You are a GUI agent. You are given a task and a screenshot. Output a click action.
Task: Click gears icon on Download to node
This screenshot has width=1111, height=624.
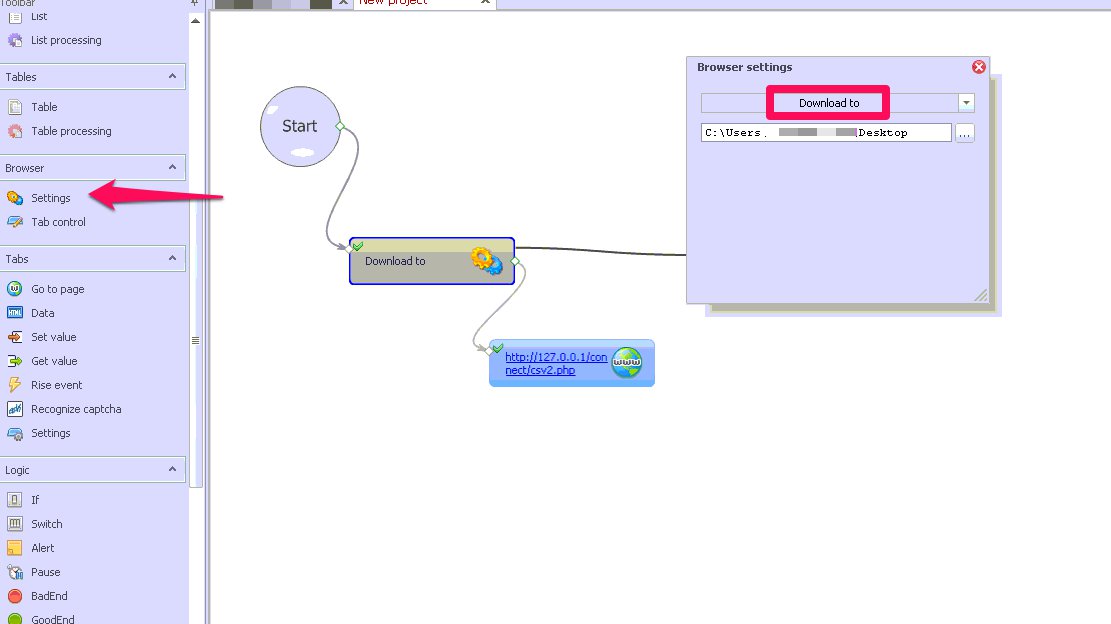click(x=487, y=261)
